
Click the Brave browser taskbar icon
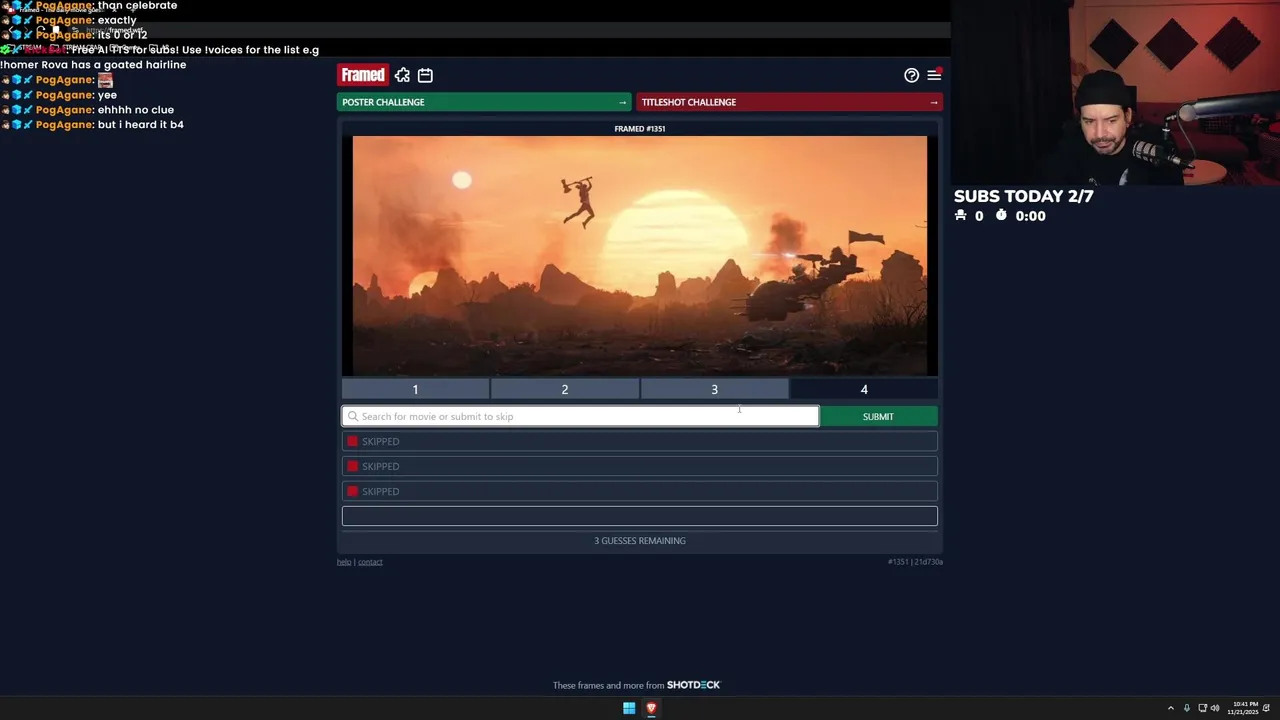point(651,708)
